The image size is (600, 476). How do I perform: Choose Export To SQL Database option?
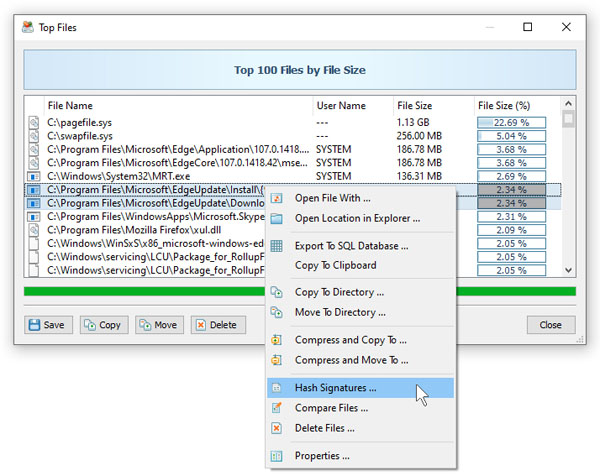[360, 246]
